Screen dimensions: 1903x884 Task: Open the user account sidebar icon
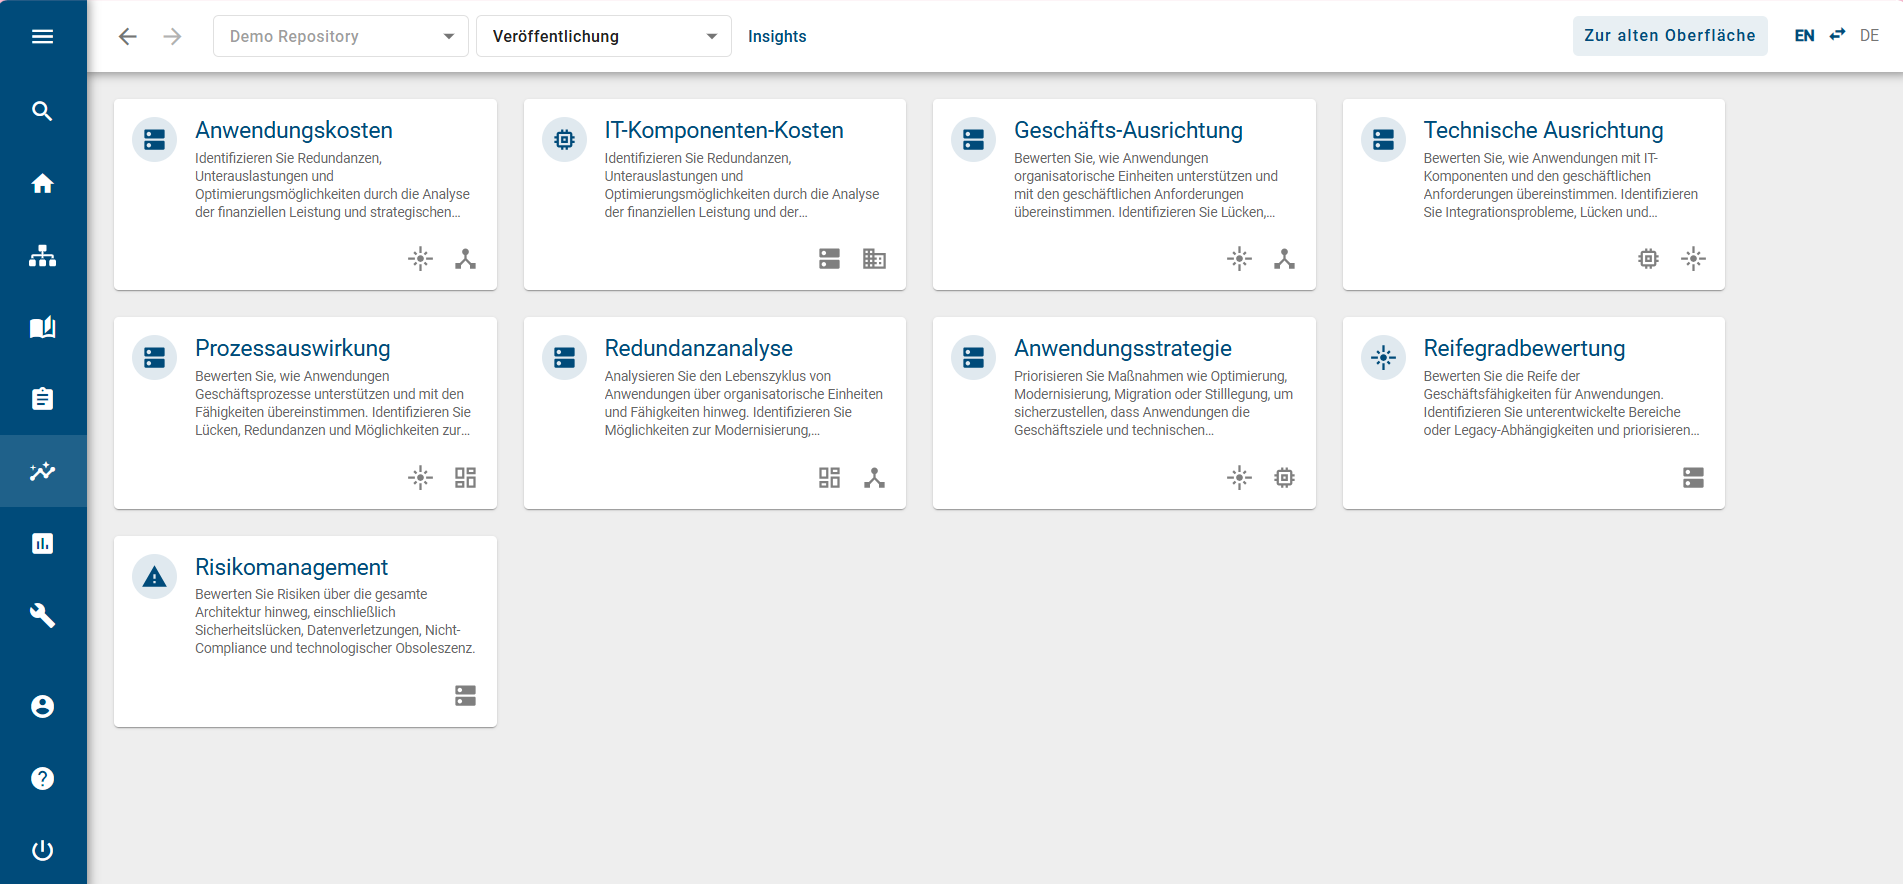pyautogui.click(x=42, y=707)
